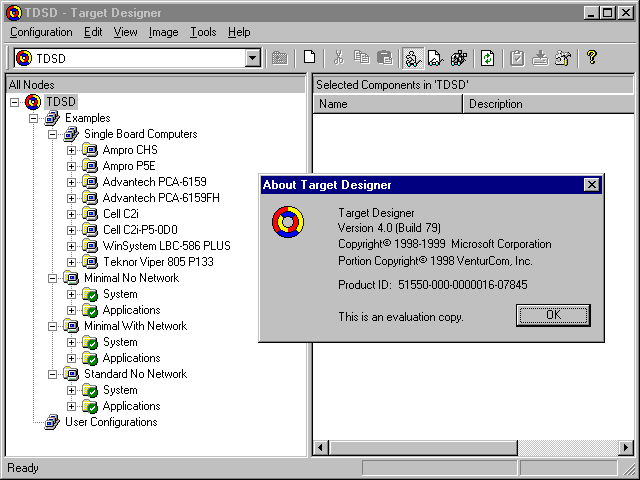Click the New configuration page icon

point(309,58)
